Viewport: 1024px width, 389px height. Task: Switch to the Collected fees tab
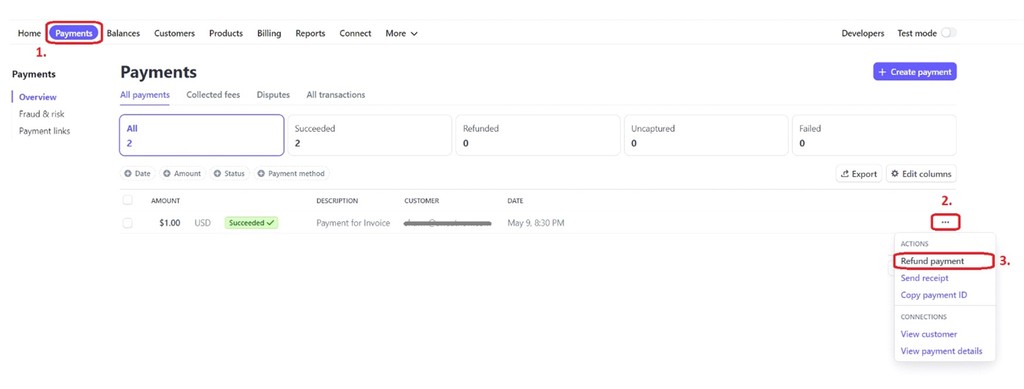point(213,95)
